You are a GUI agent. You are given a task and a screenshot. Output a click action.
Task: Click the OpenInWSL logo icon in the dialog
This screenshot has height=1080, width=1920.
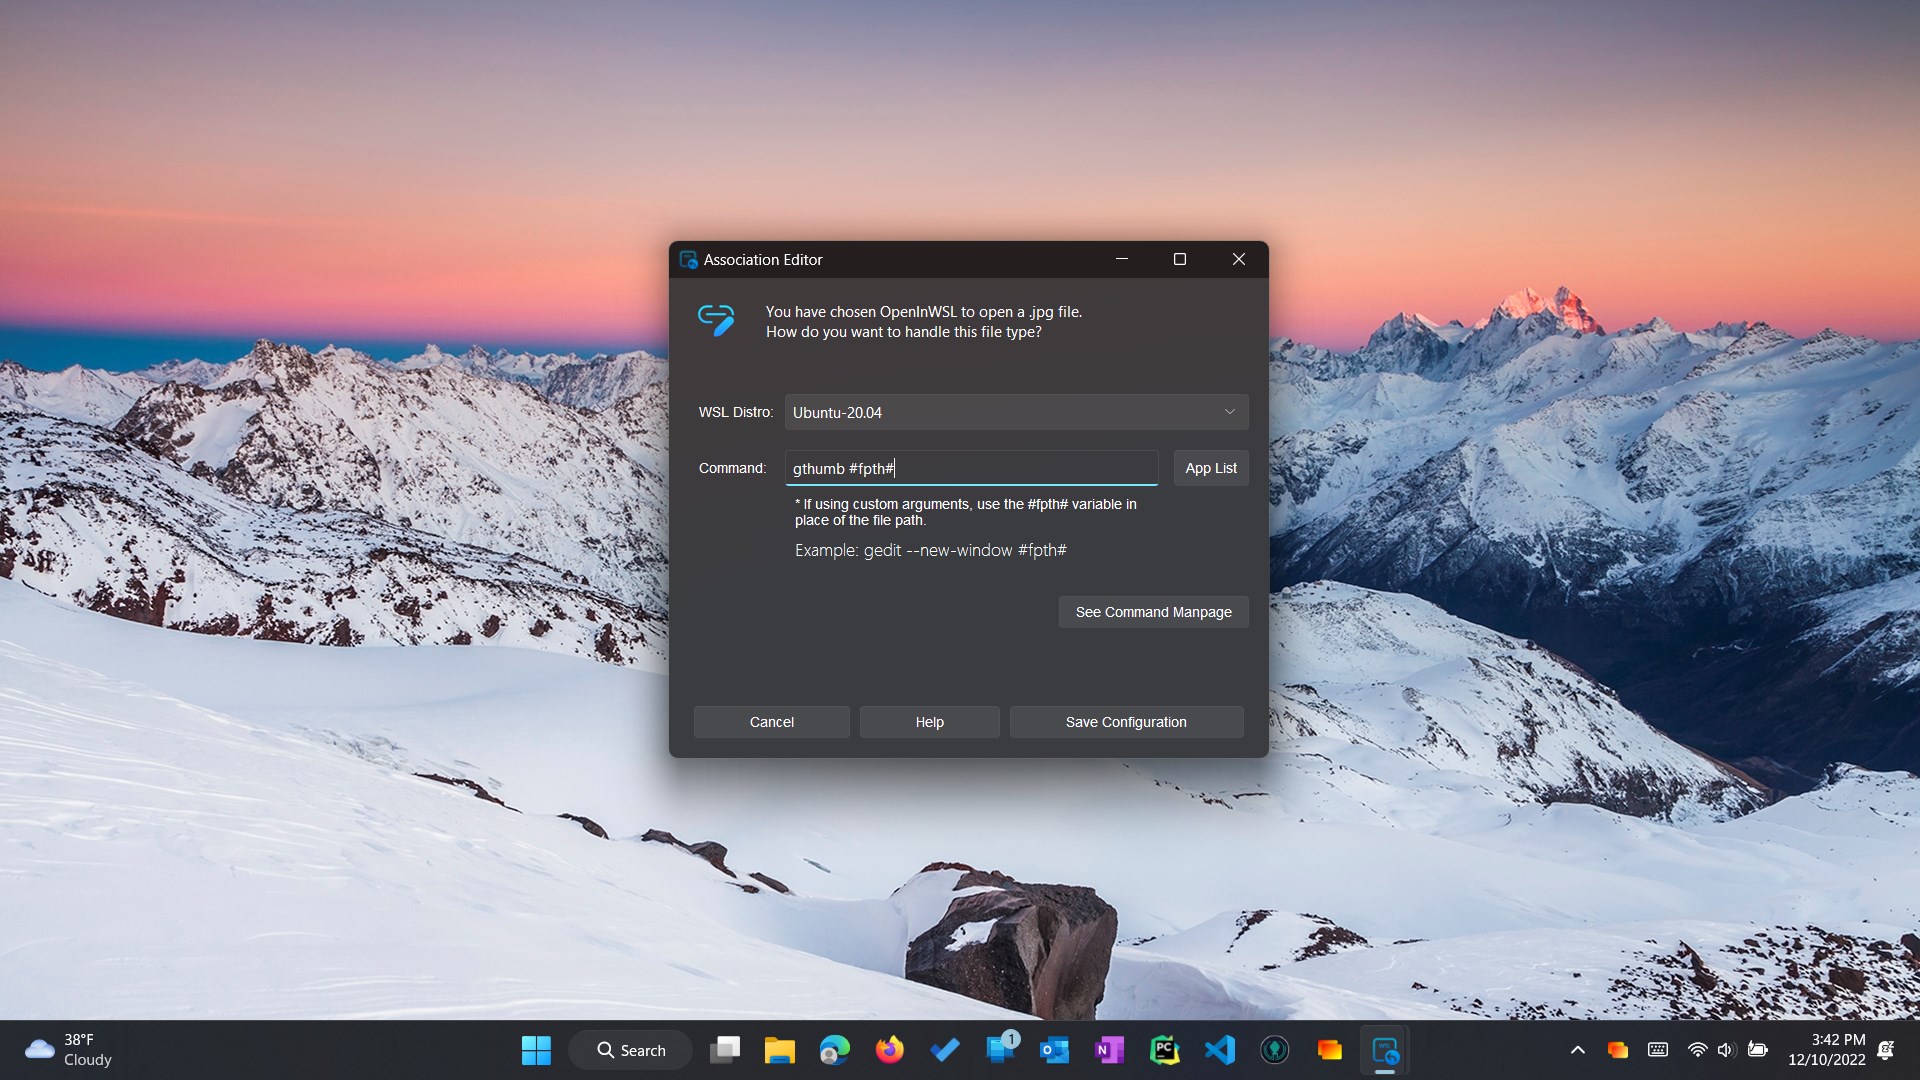[716, 320]
